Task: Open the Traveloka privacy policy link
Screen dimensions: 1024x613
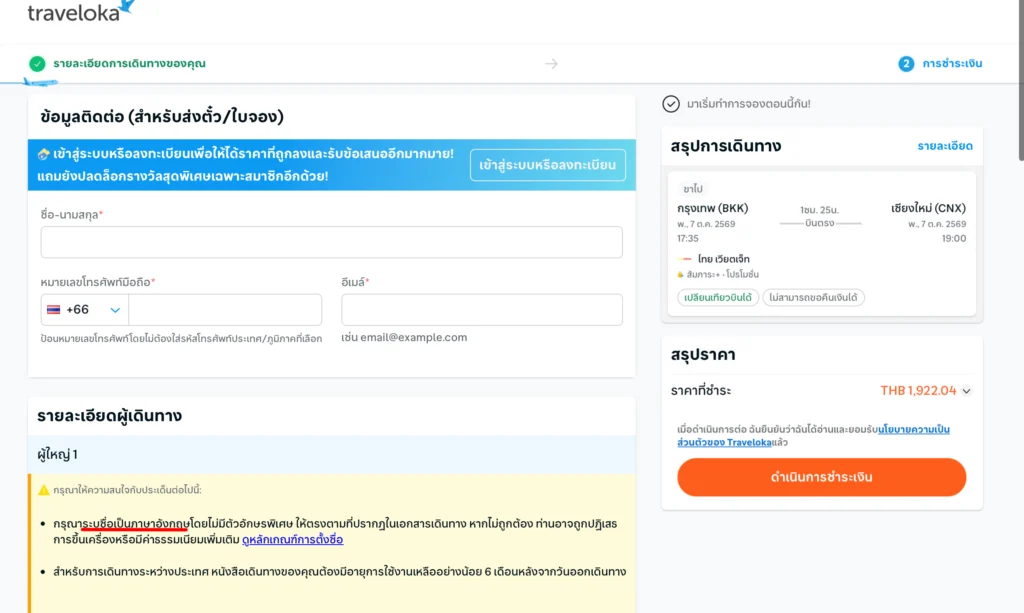Action: click(x=813, y=435)
